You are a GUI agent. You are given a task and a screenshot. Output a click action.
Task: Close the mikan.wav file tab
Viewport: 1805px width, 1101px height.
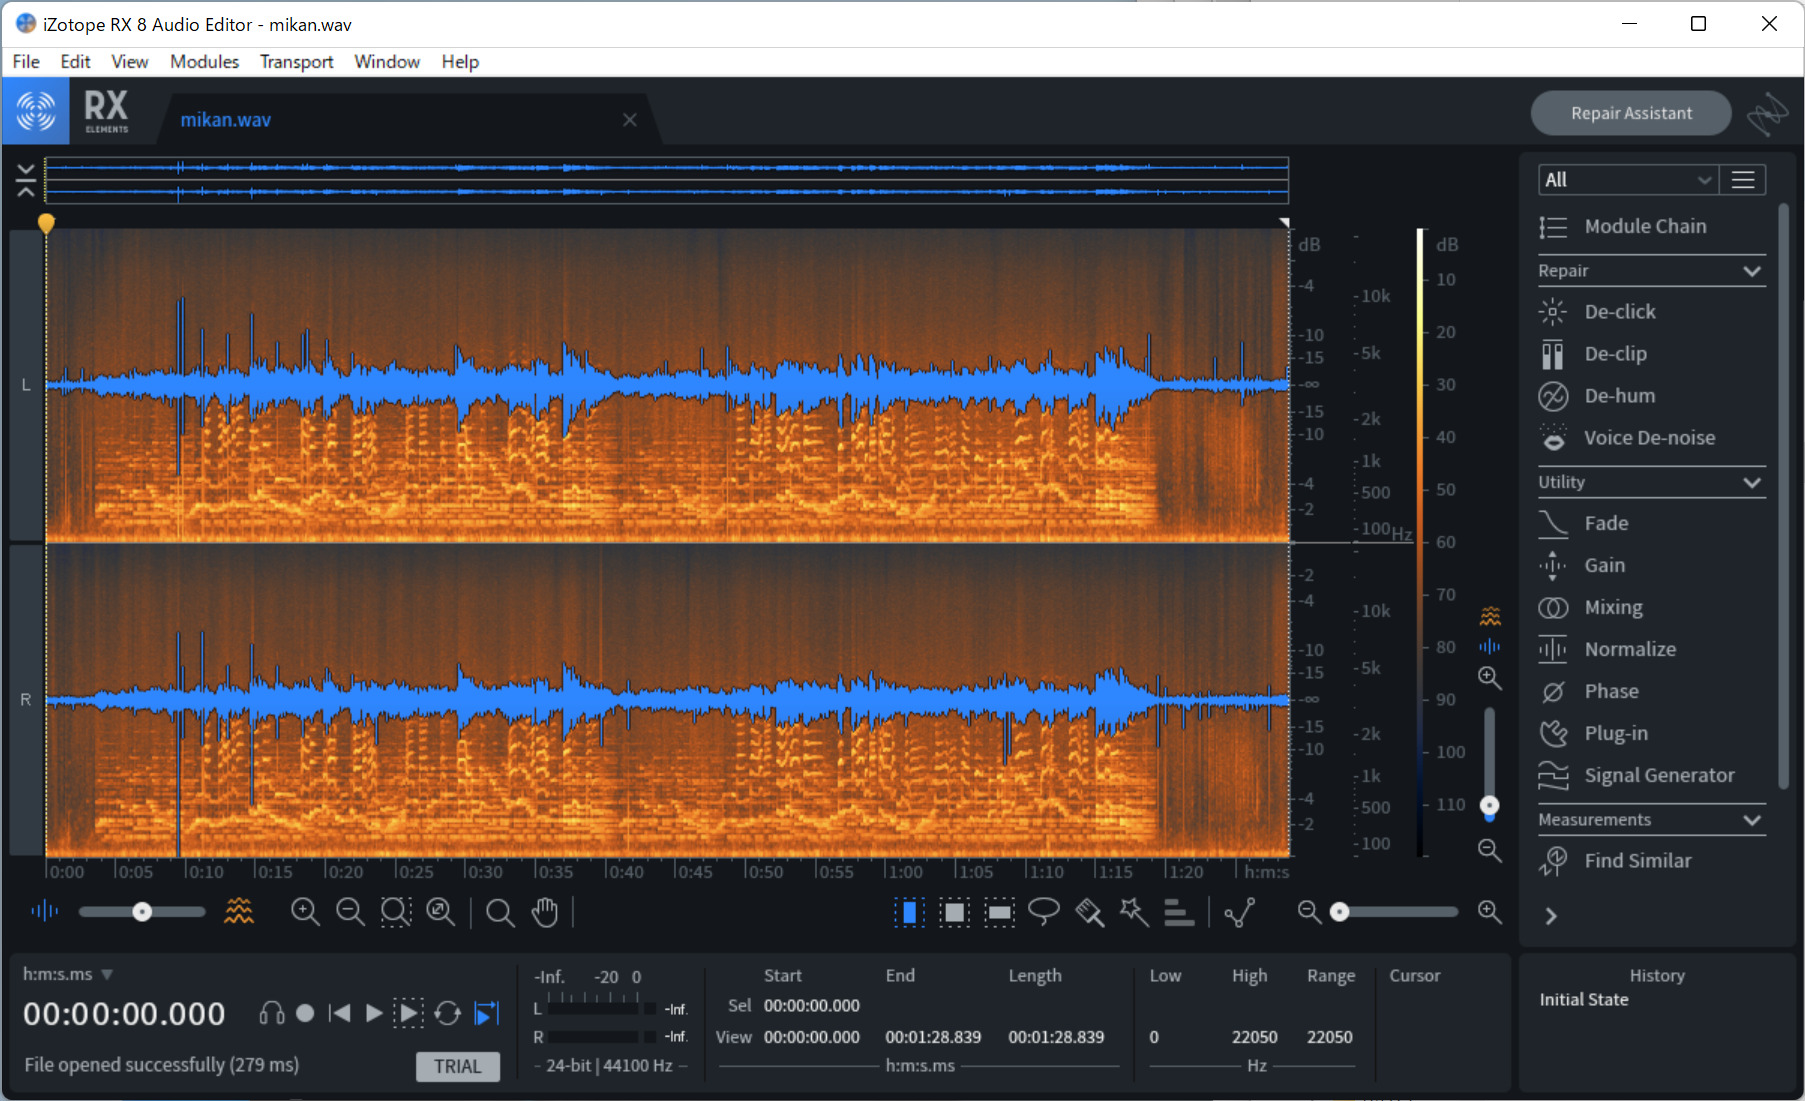click(x=630, y=120)
